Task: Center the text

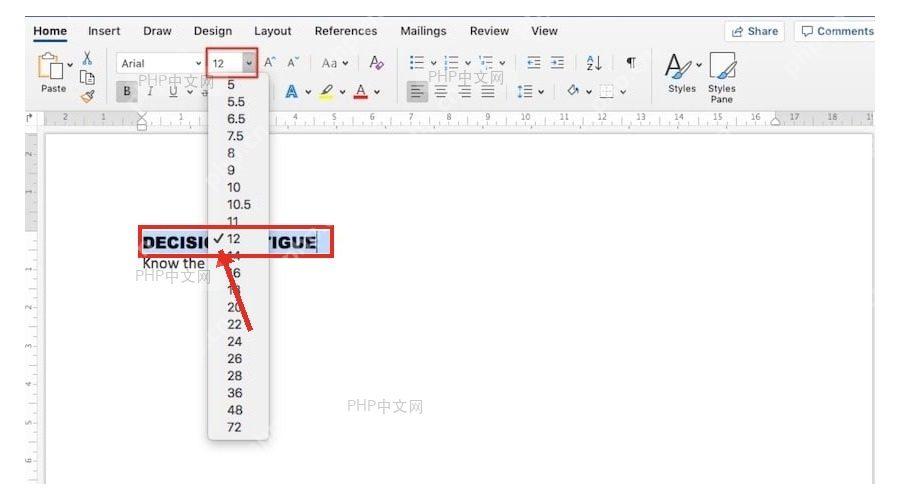Action: click(441, 91)
